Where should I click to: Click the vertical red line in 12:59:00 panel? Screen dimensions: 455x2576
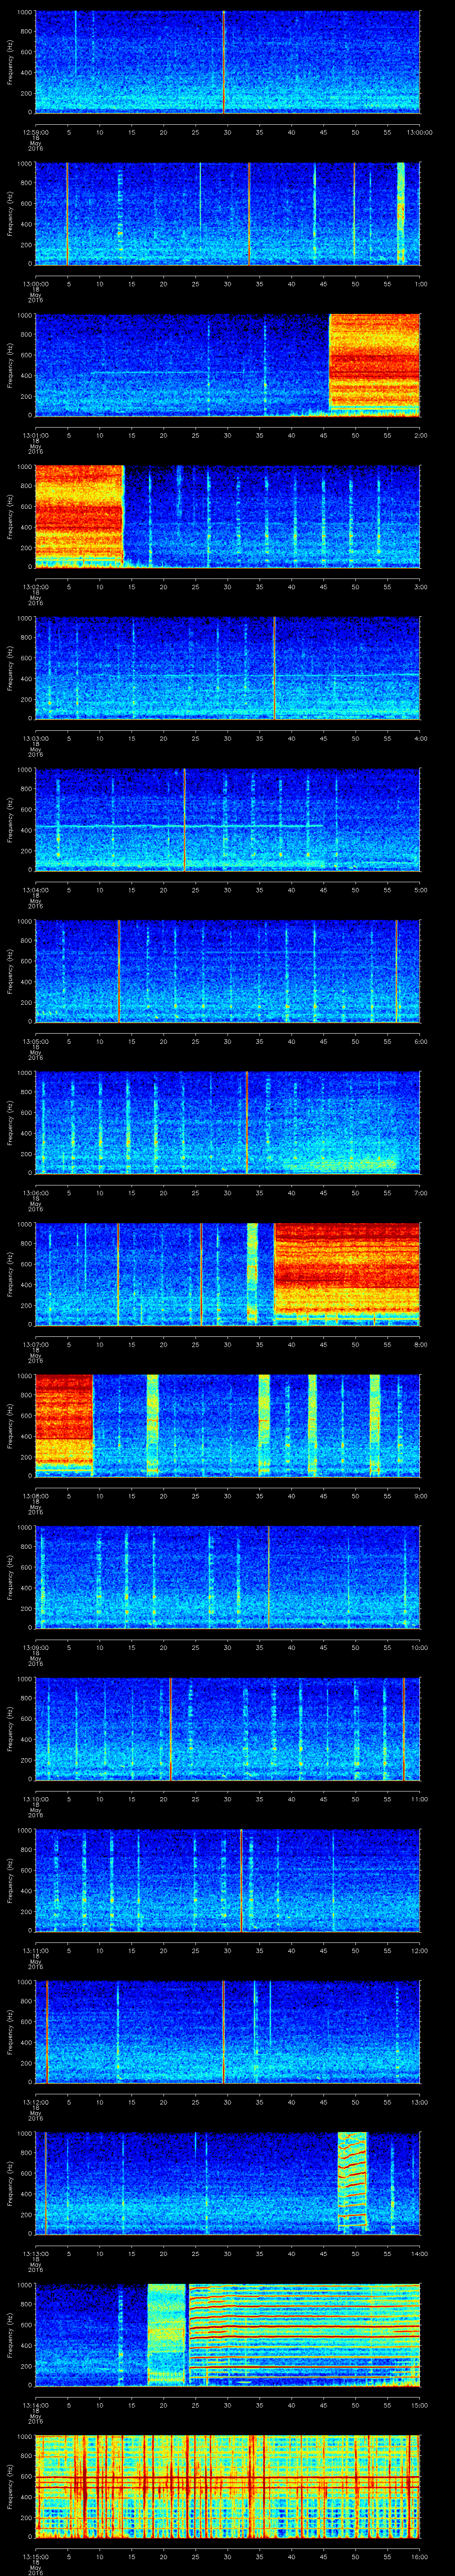point(224,62)
